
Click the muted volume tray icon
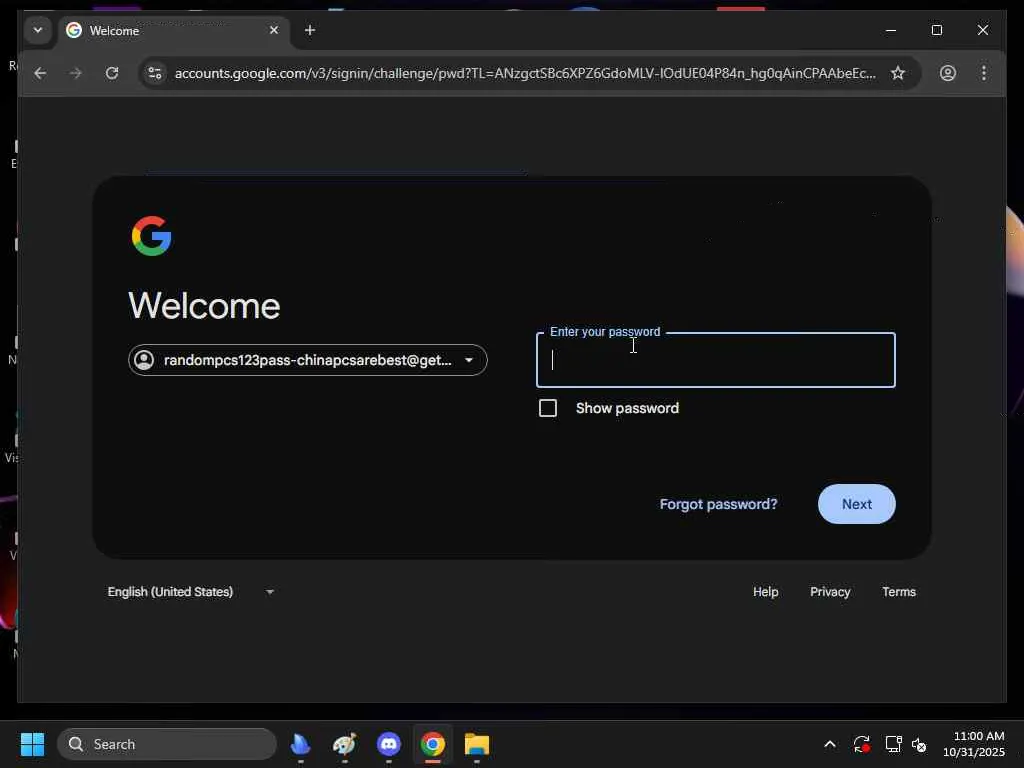click(x=919, y=744)
